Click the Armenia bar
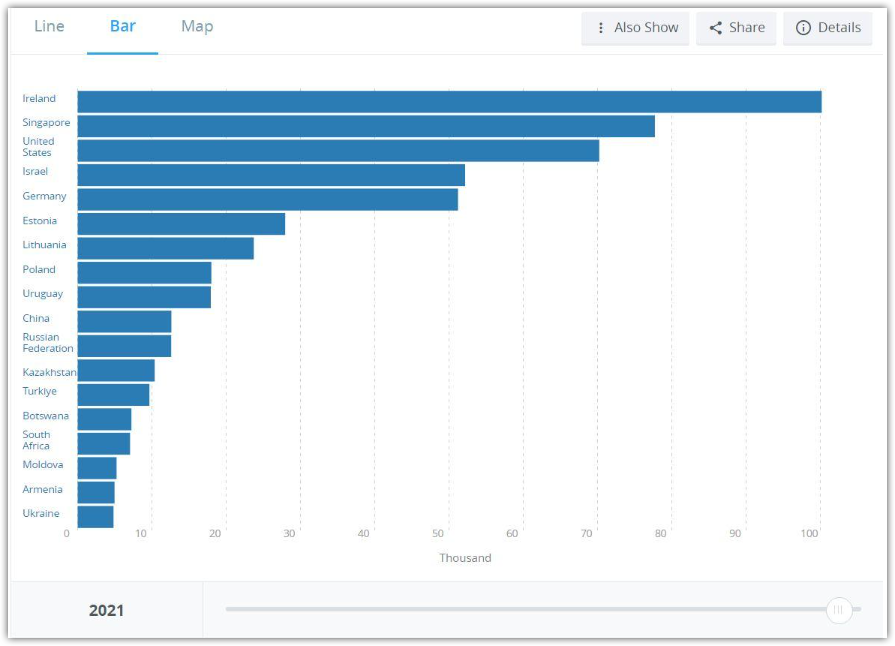 point(96,492)
